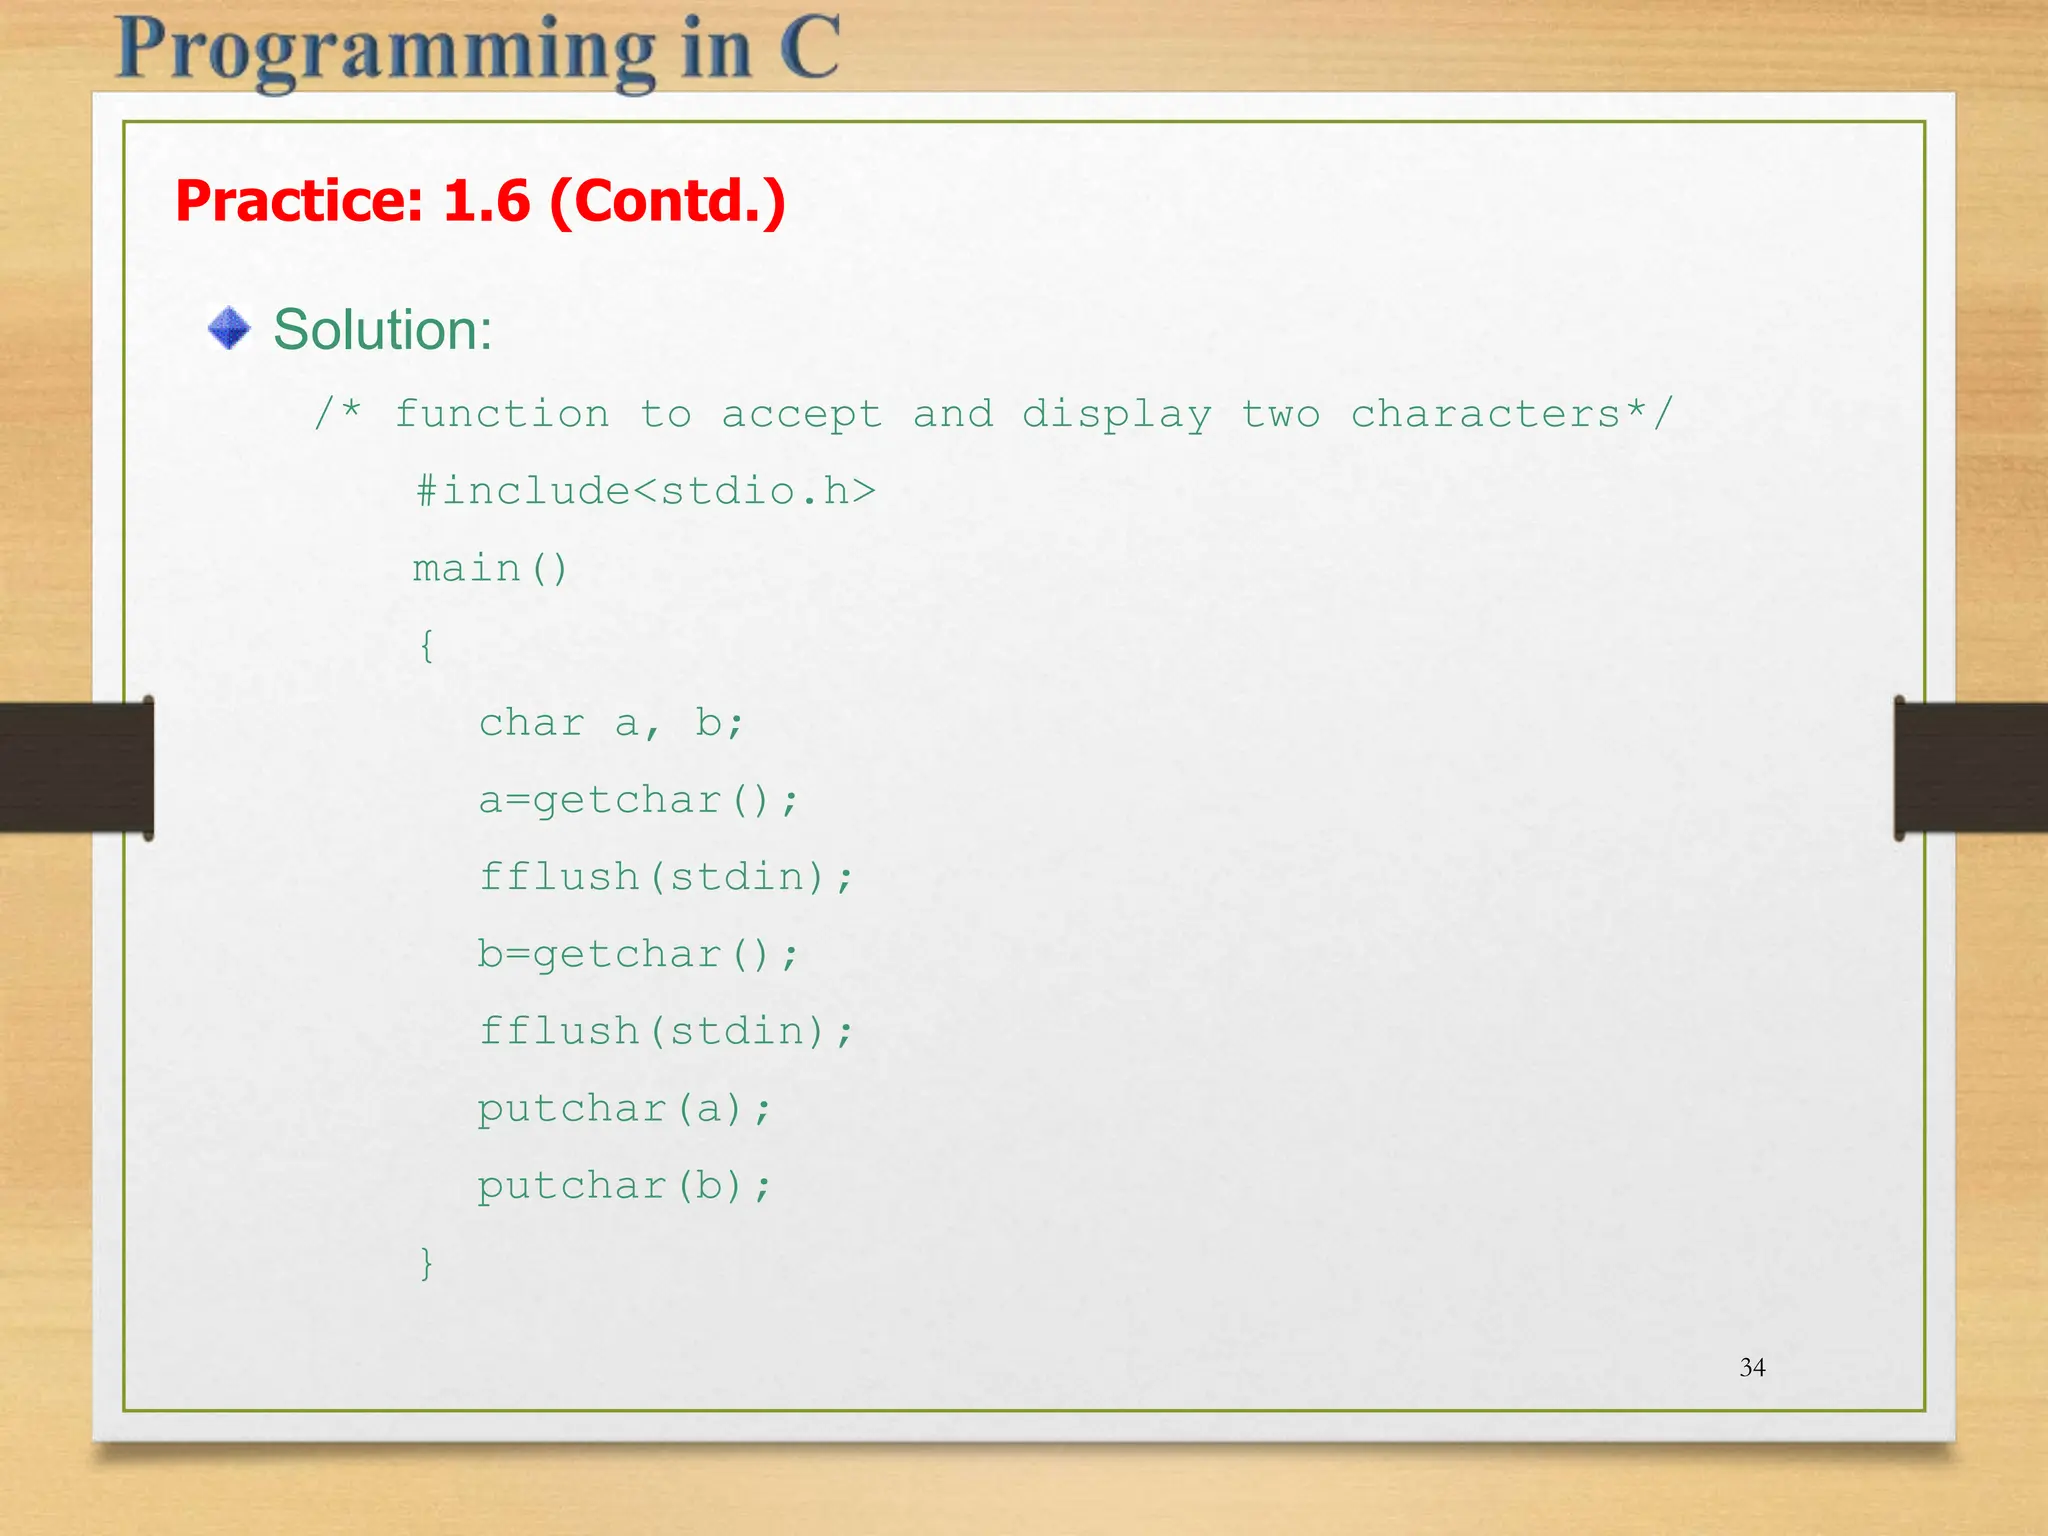This screenshot has width=2048, height=1536.
Task: Click the 'main()' code line
Action: (x=490, y=568)
